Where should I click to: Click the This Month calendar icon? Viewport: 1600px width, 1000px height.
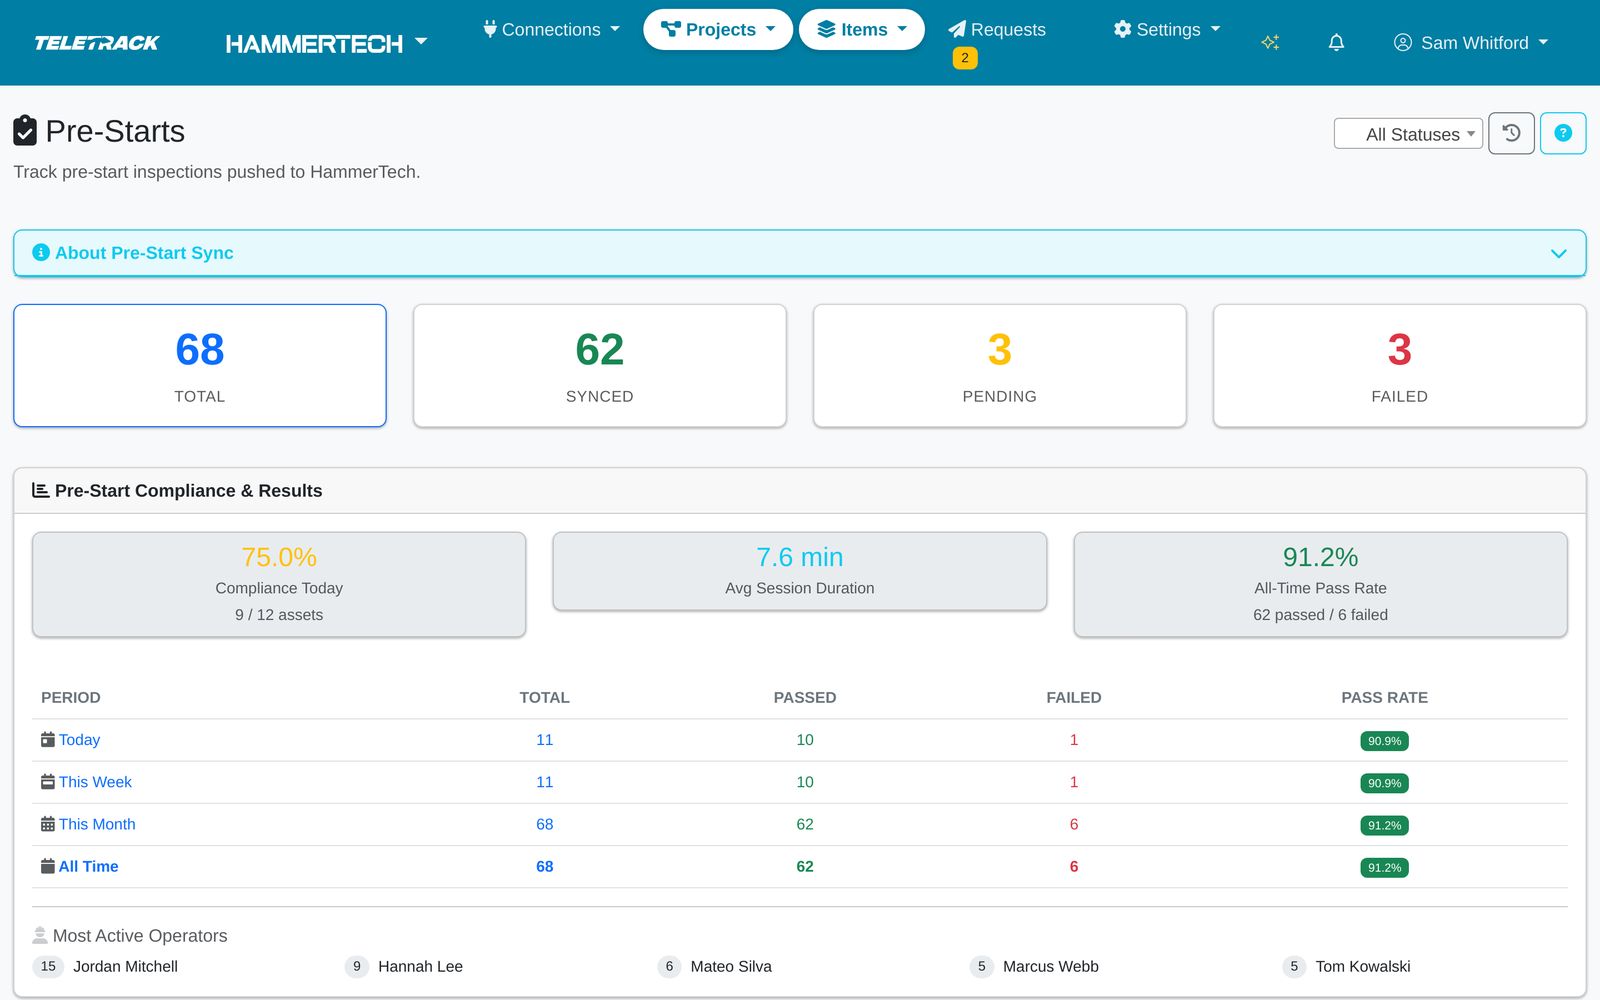click(x=47, y=824)
